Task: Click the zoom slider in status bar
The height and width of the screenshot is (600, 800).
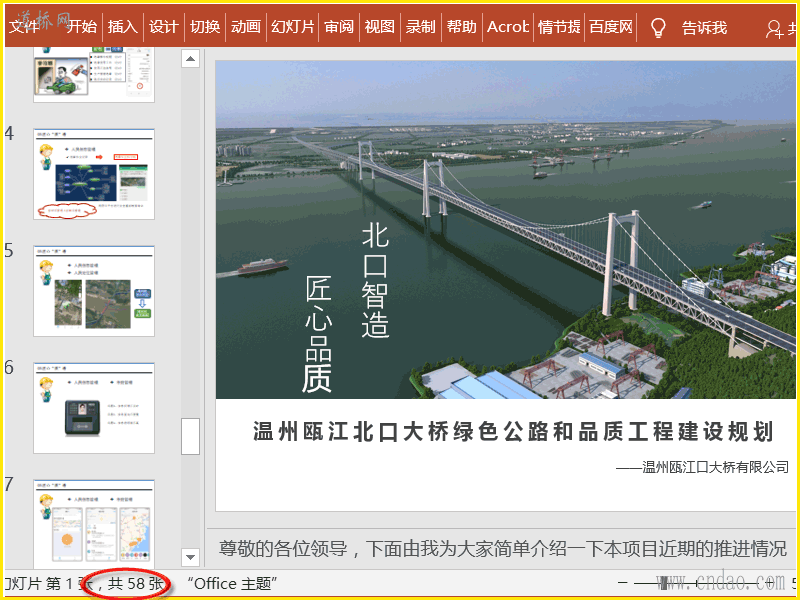Action: [696, 582]
